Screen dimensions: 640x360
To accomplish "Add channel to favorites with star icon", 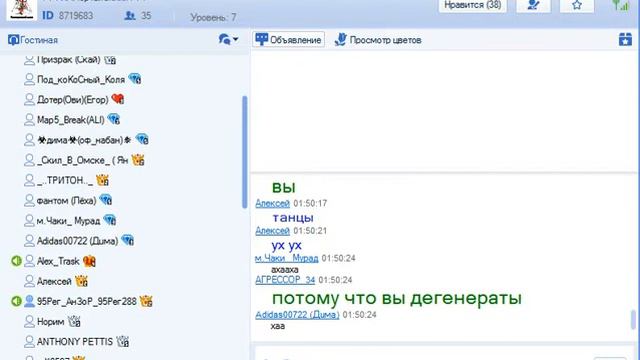I will pyautogui.click(x=576, y=5).
